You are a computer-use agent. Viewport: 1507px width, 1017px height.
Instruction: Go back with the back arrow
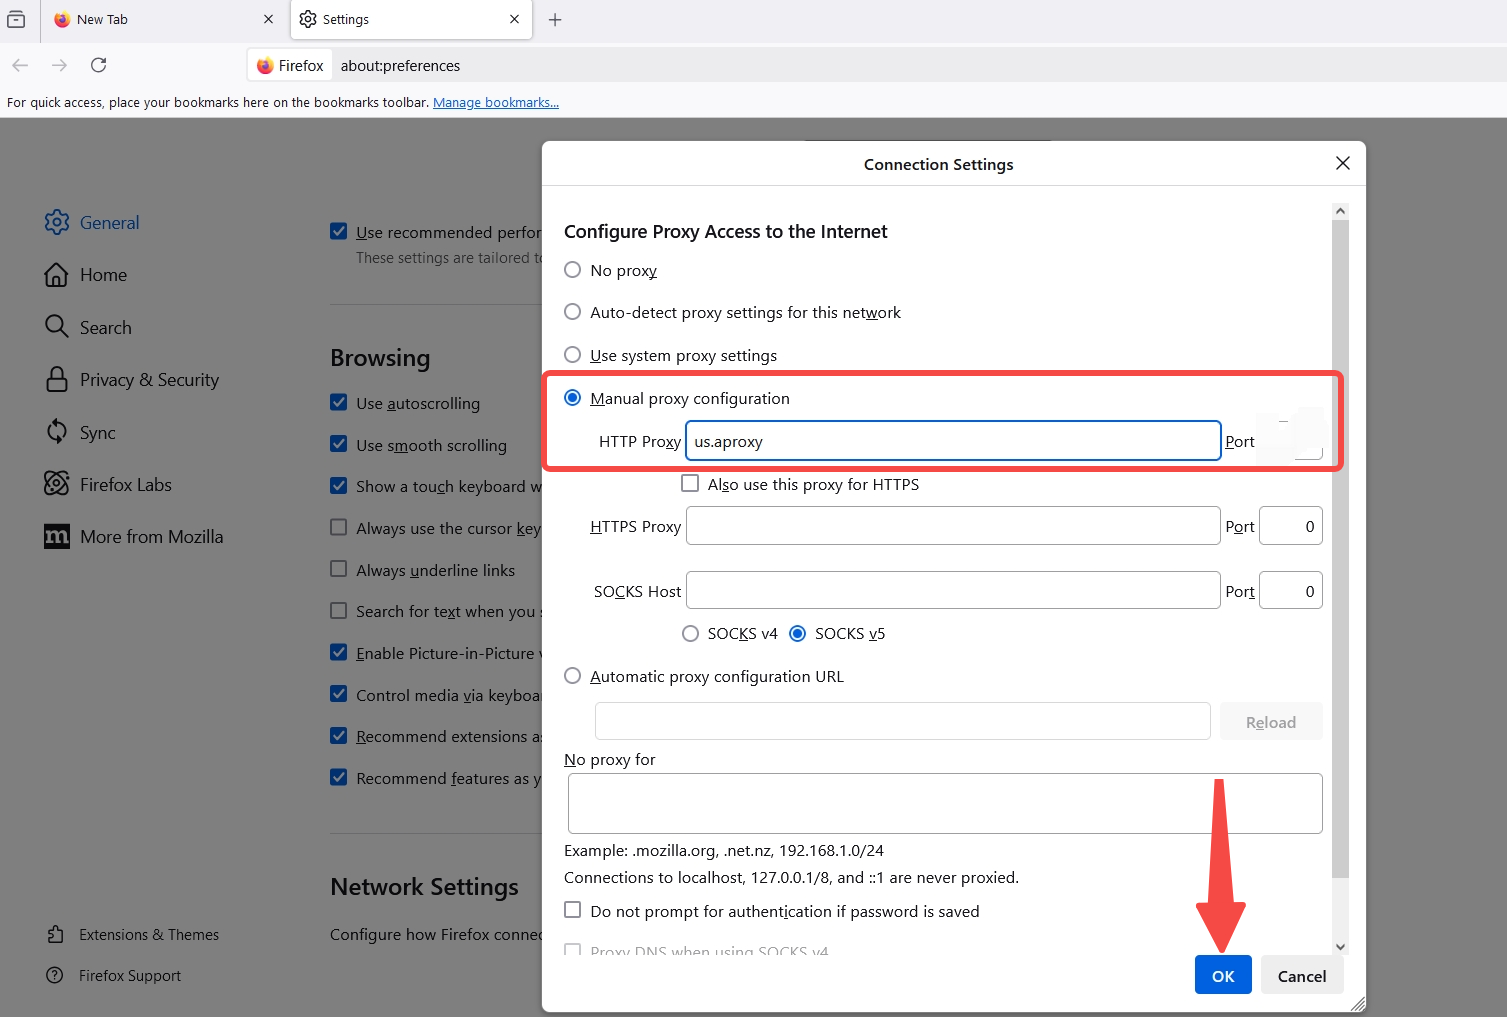coord(20,65)
